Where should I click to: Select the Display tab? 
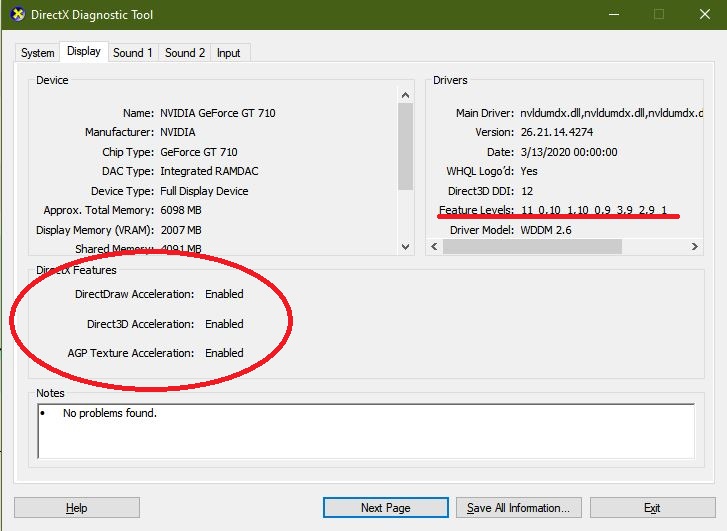click(x=84, y=51)
